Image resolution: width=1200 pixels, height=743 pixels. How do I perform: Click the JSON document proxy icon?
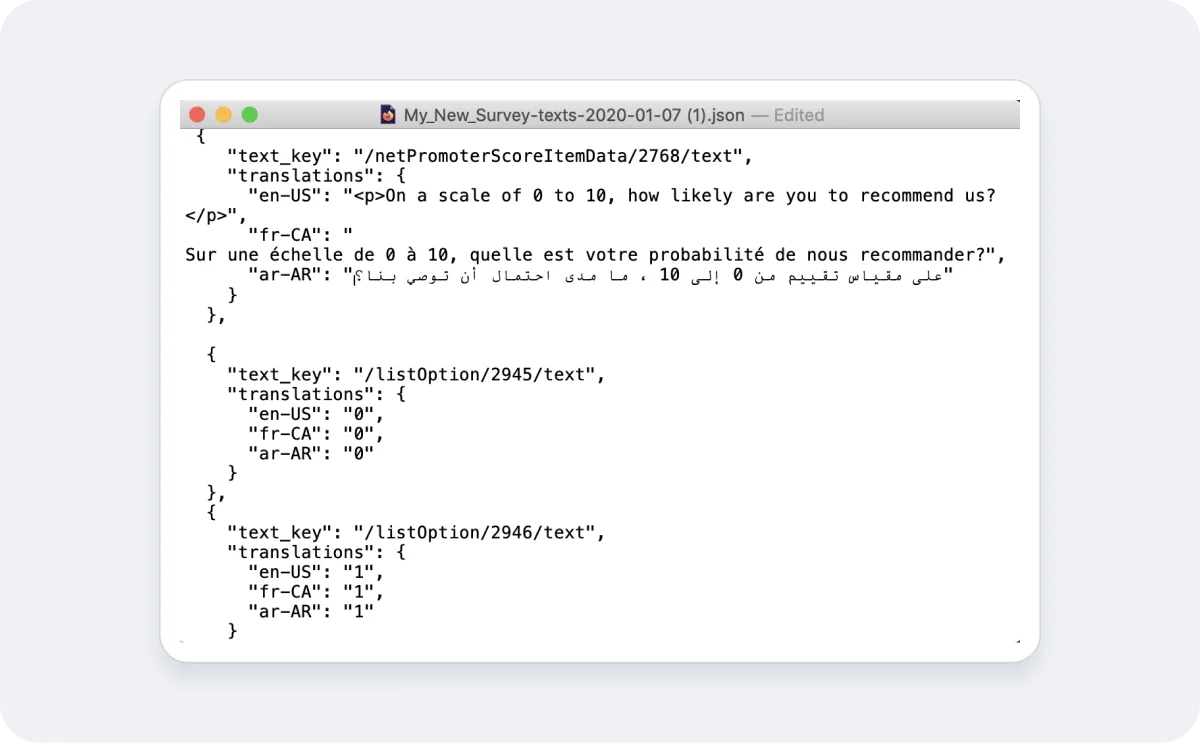tap(388, 114)
